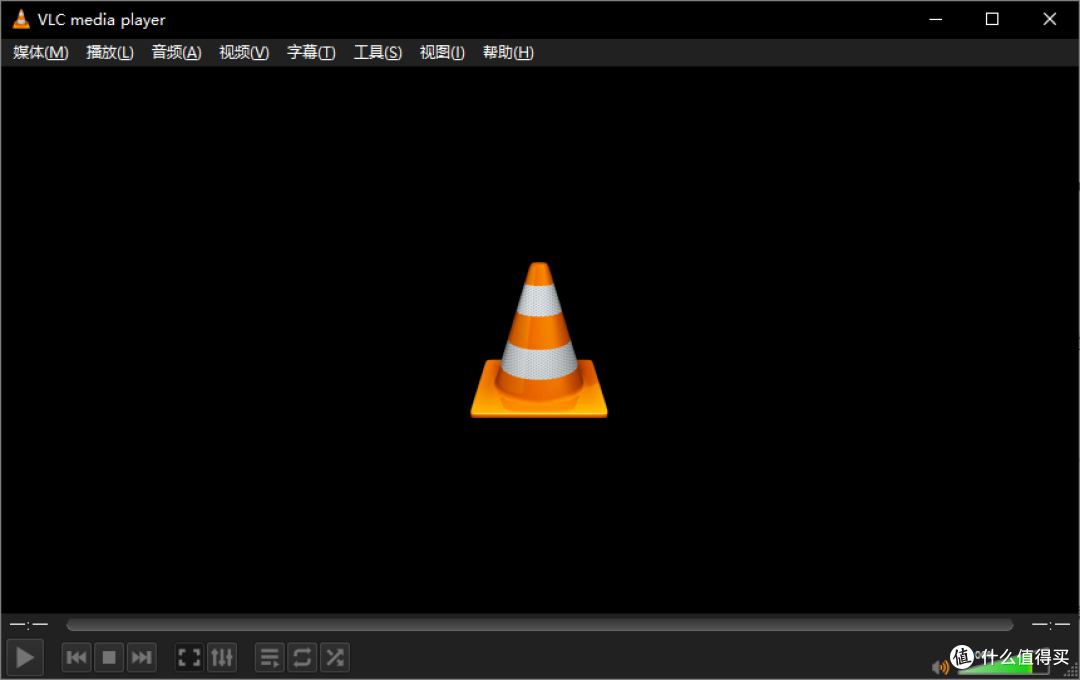Mute audio via the speaker icon
This screenshot has height=680, width=1080.
coord(940,667)
